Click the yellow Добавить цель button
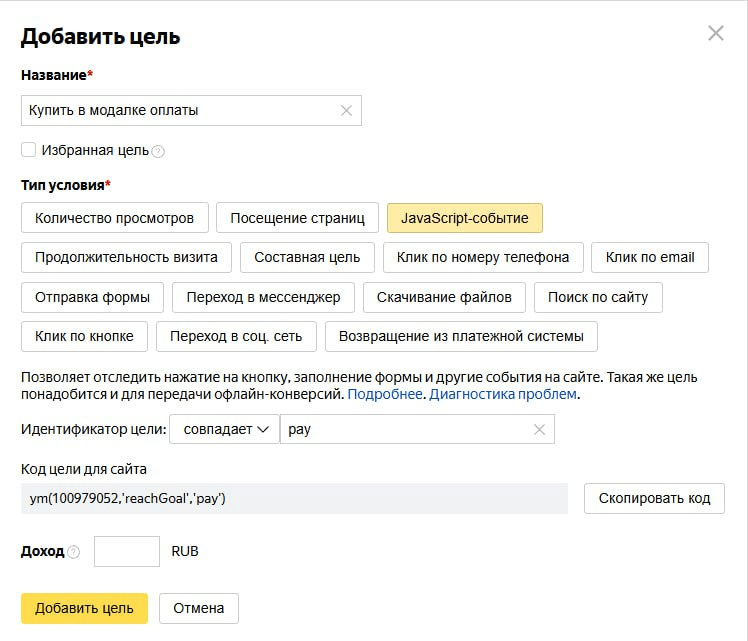Image resolution: width=748 pixels, height=641 pixels. pyautogui.click(x=84, y=608)
